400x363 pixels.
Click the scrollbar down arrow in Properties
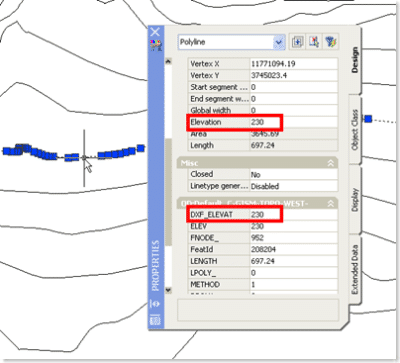(x=168, y=290)
